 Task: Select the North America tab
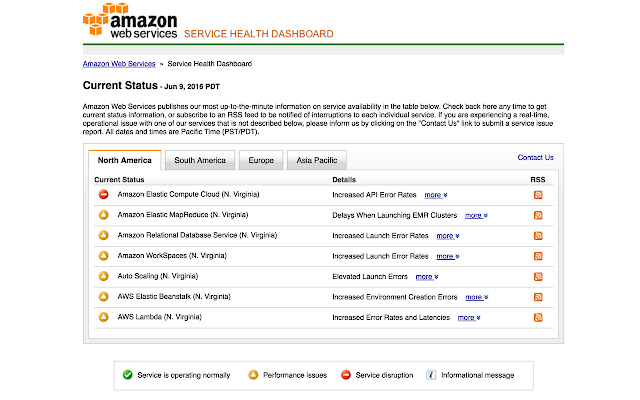tap(124, 160)
